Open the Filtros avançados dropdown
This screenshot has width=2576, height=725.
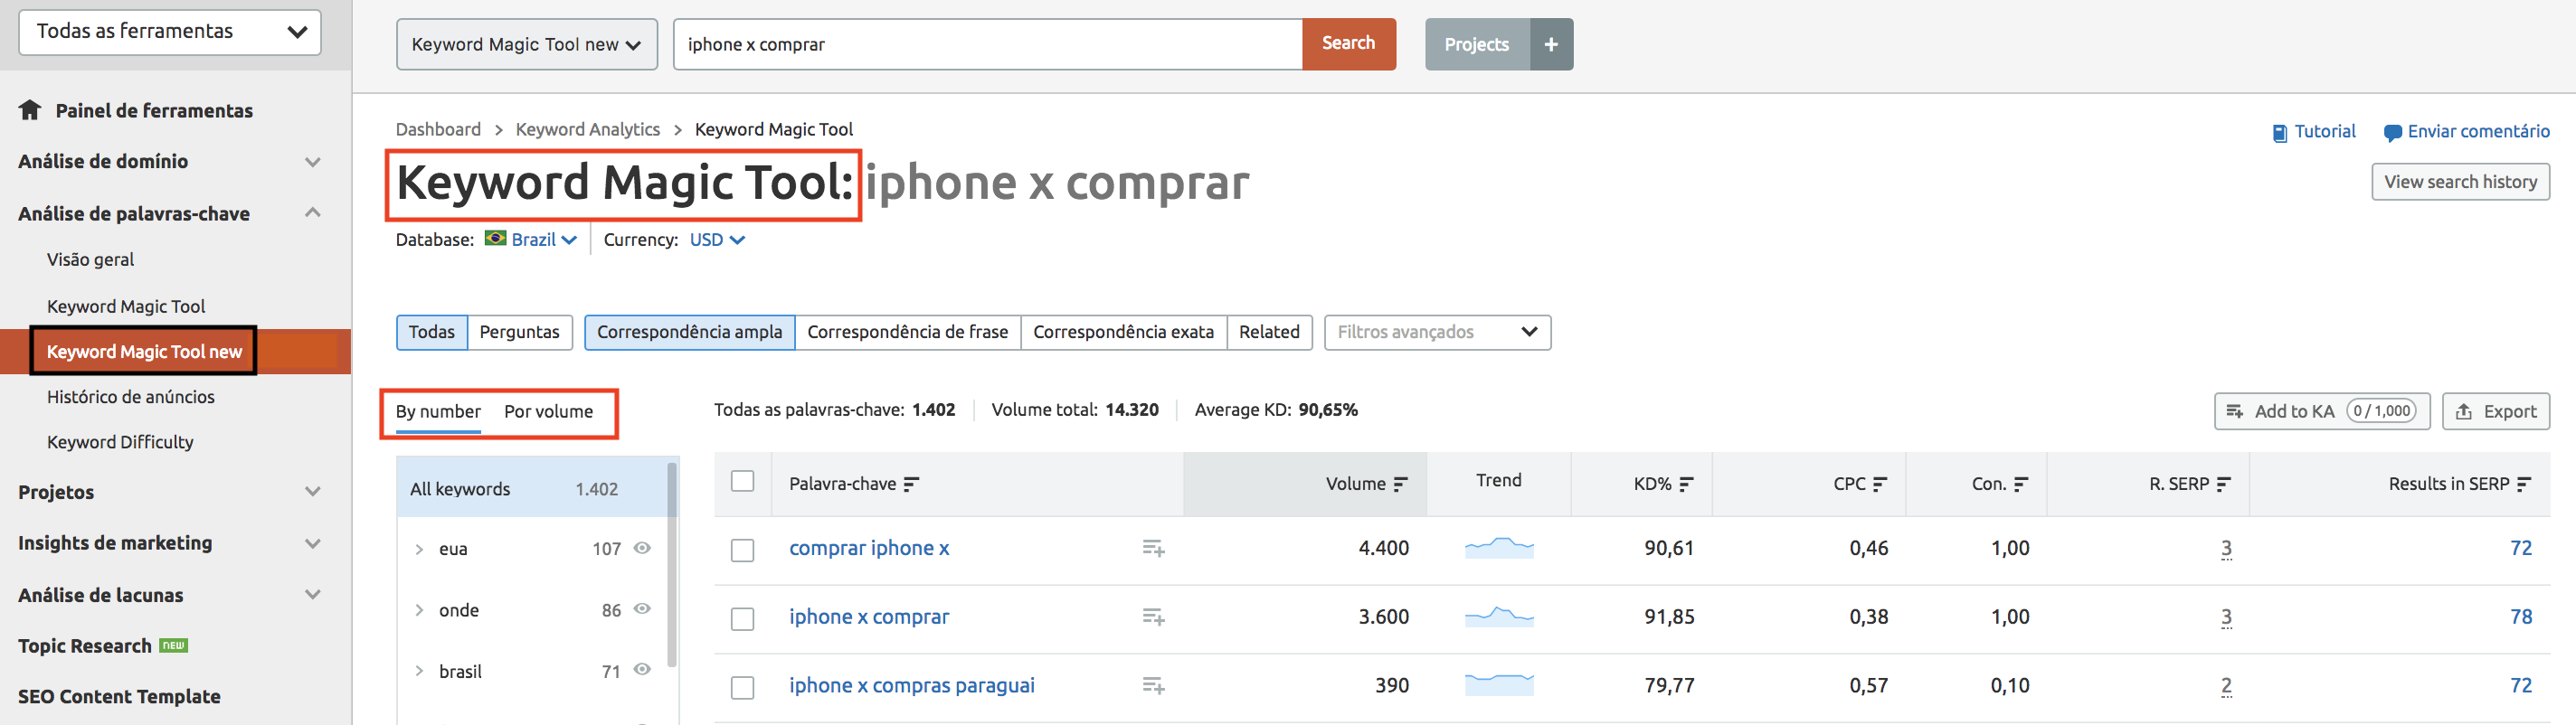pos(1436,332)
